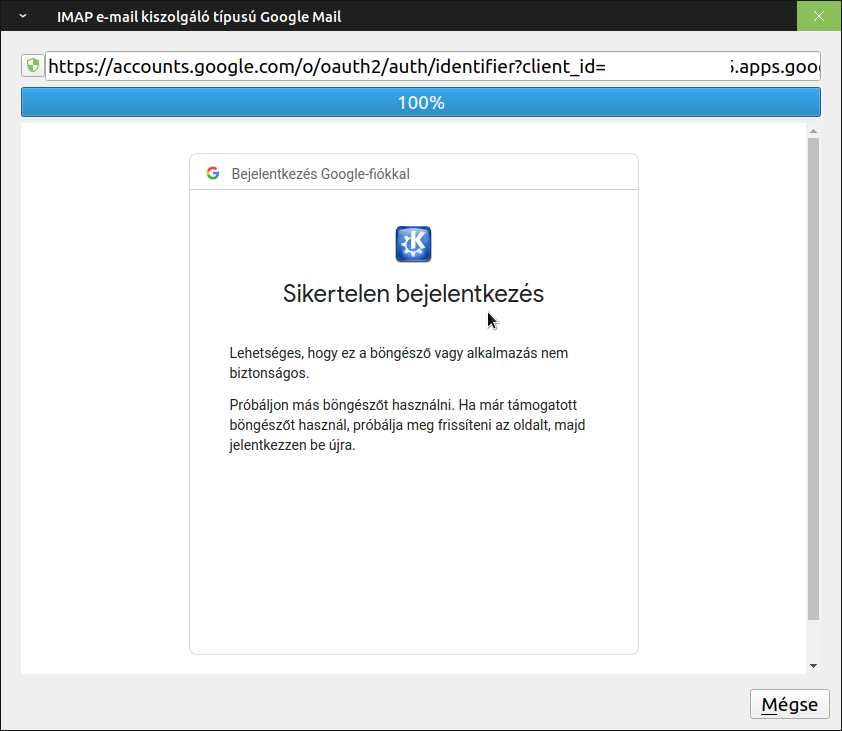The width and height of the screenshot is (842, 731).
Task: Click the 100% loading progress bar
Action: pyautogui.click(x=421, y=102)
